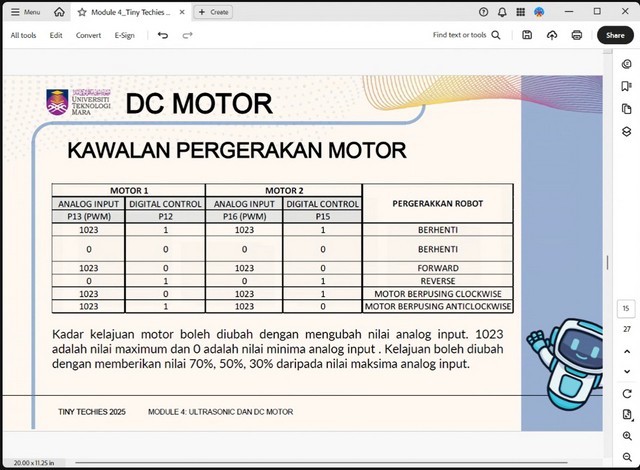Upload document to cloud storage

point(552,35)
